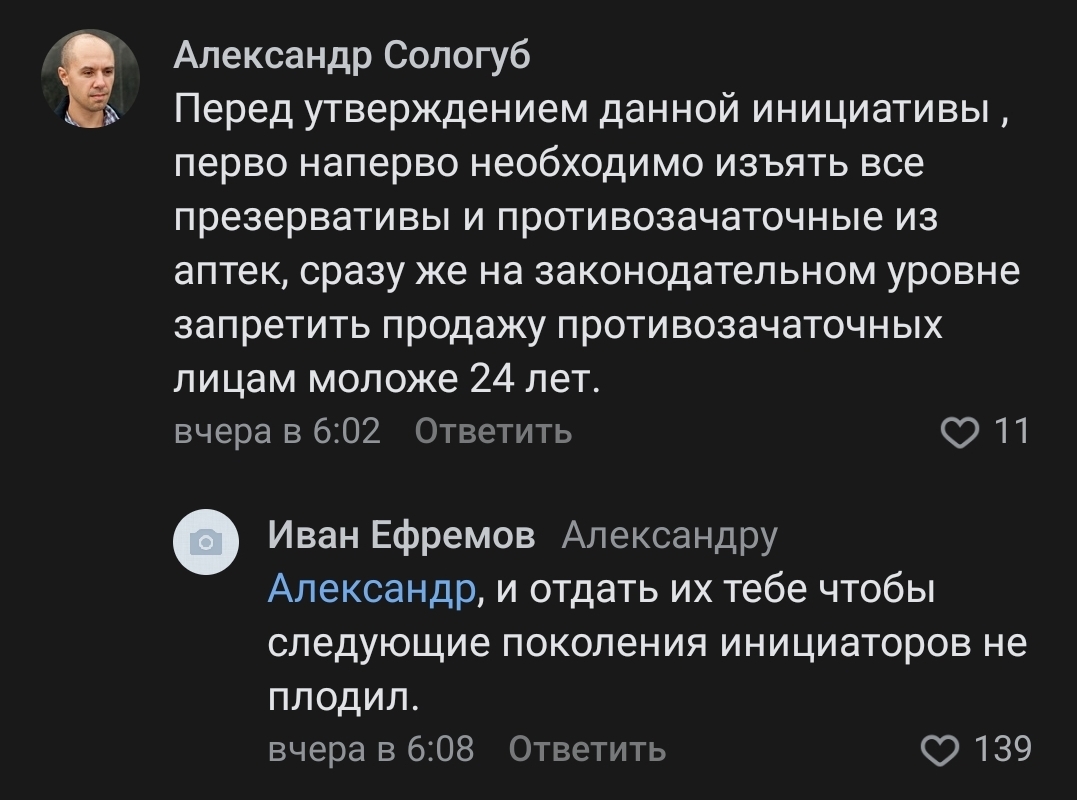
Task: Click the word "плодил." in the reply
Action: tap(342, 696)
